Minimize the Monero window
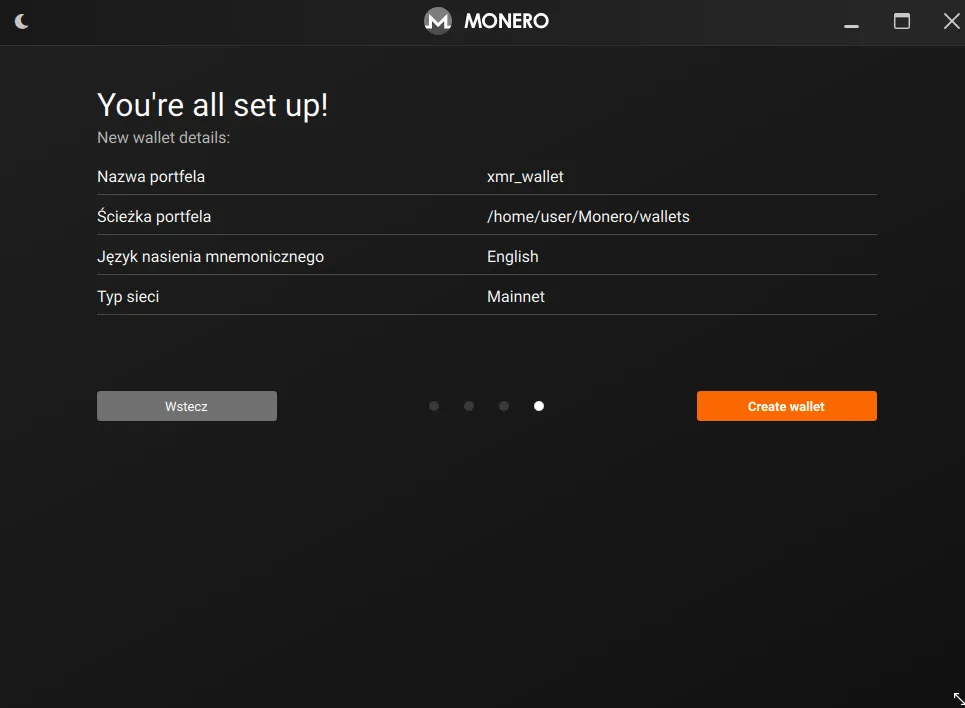 [x=851, y=26]
